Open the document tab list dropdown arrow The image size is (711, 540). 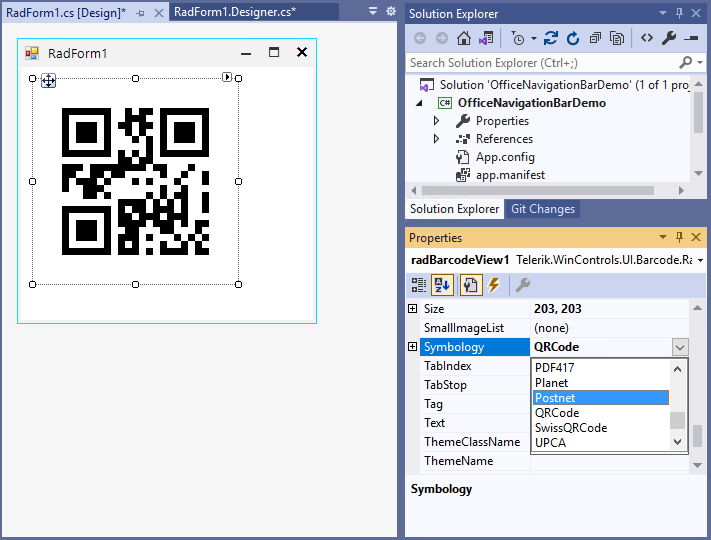click(373, 11)
